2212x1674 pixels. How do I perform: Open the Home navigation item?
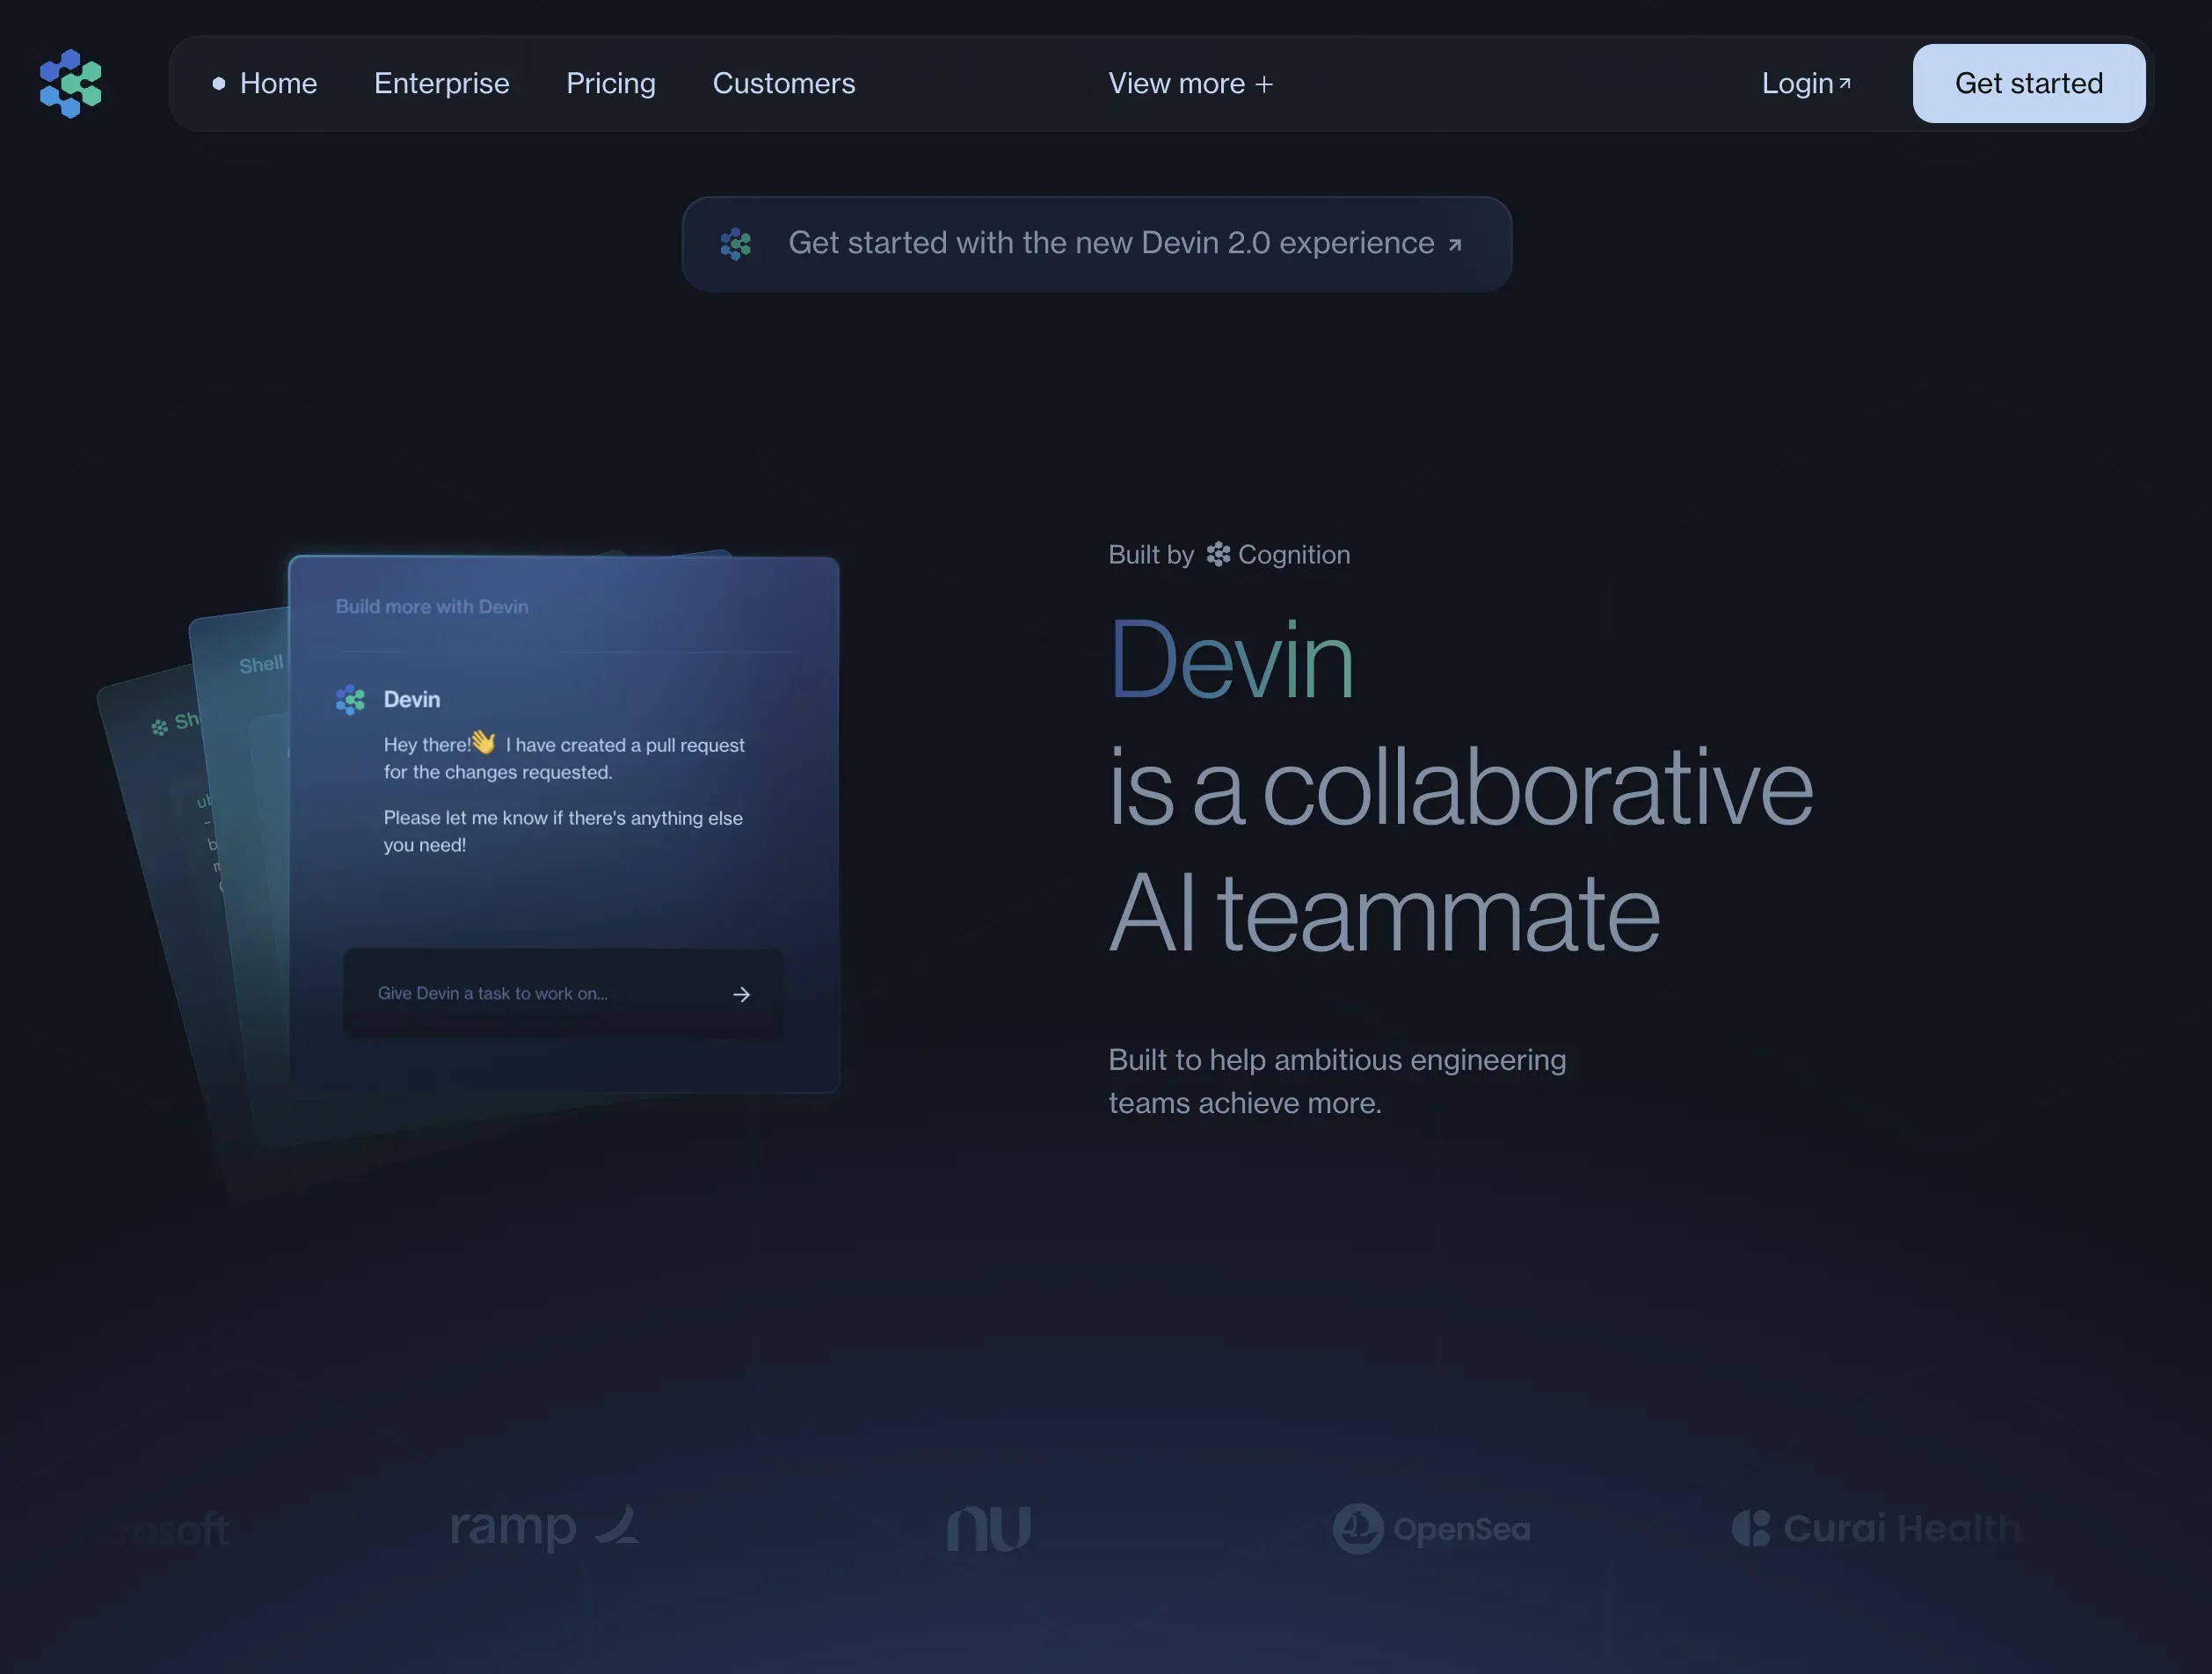click(x=279, y=84)
